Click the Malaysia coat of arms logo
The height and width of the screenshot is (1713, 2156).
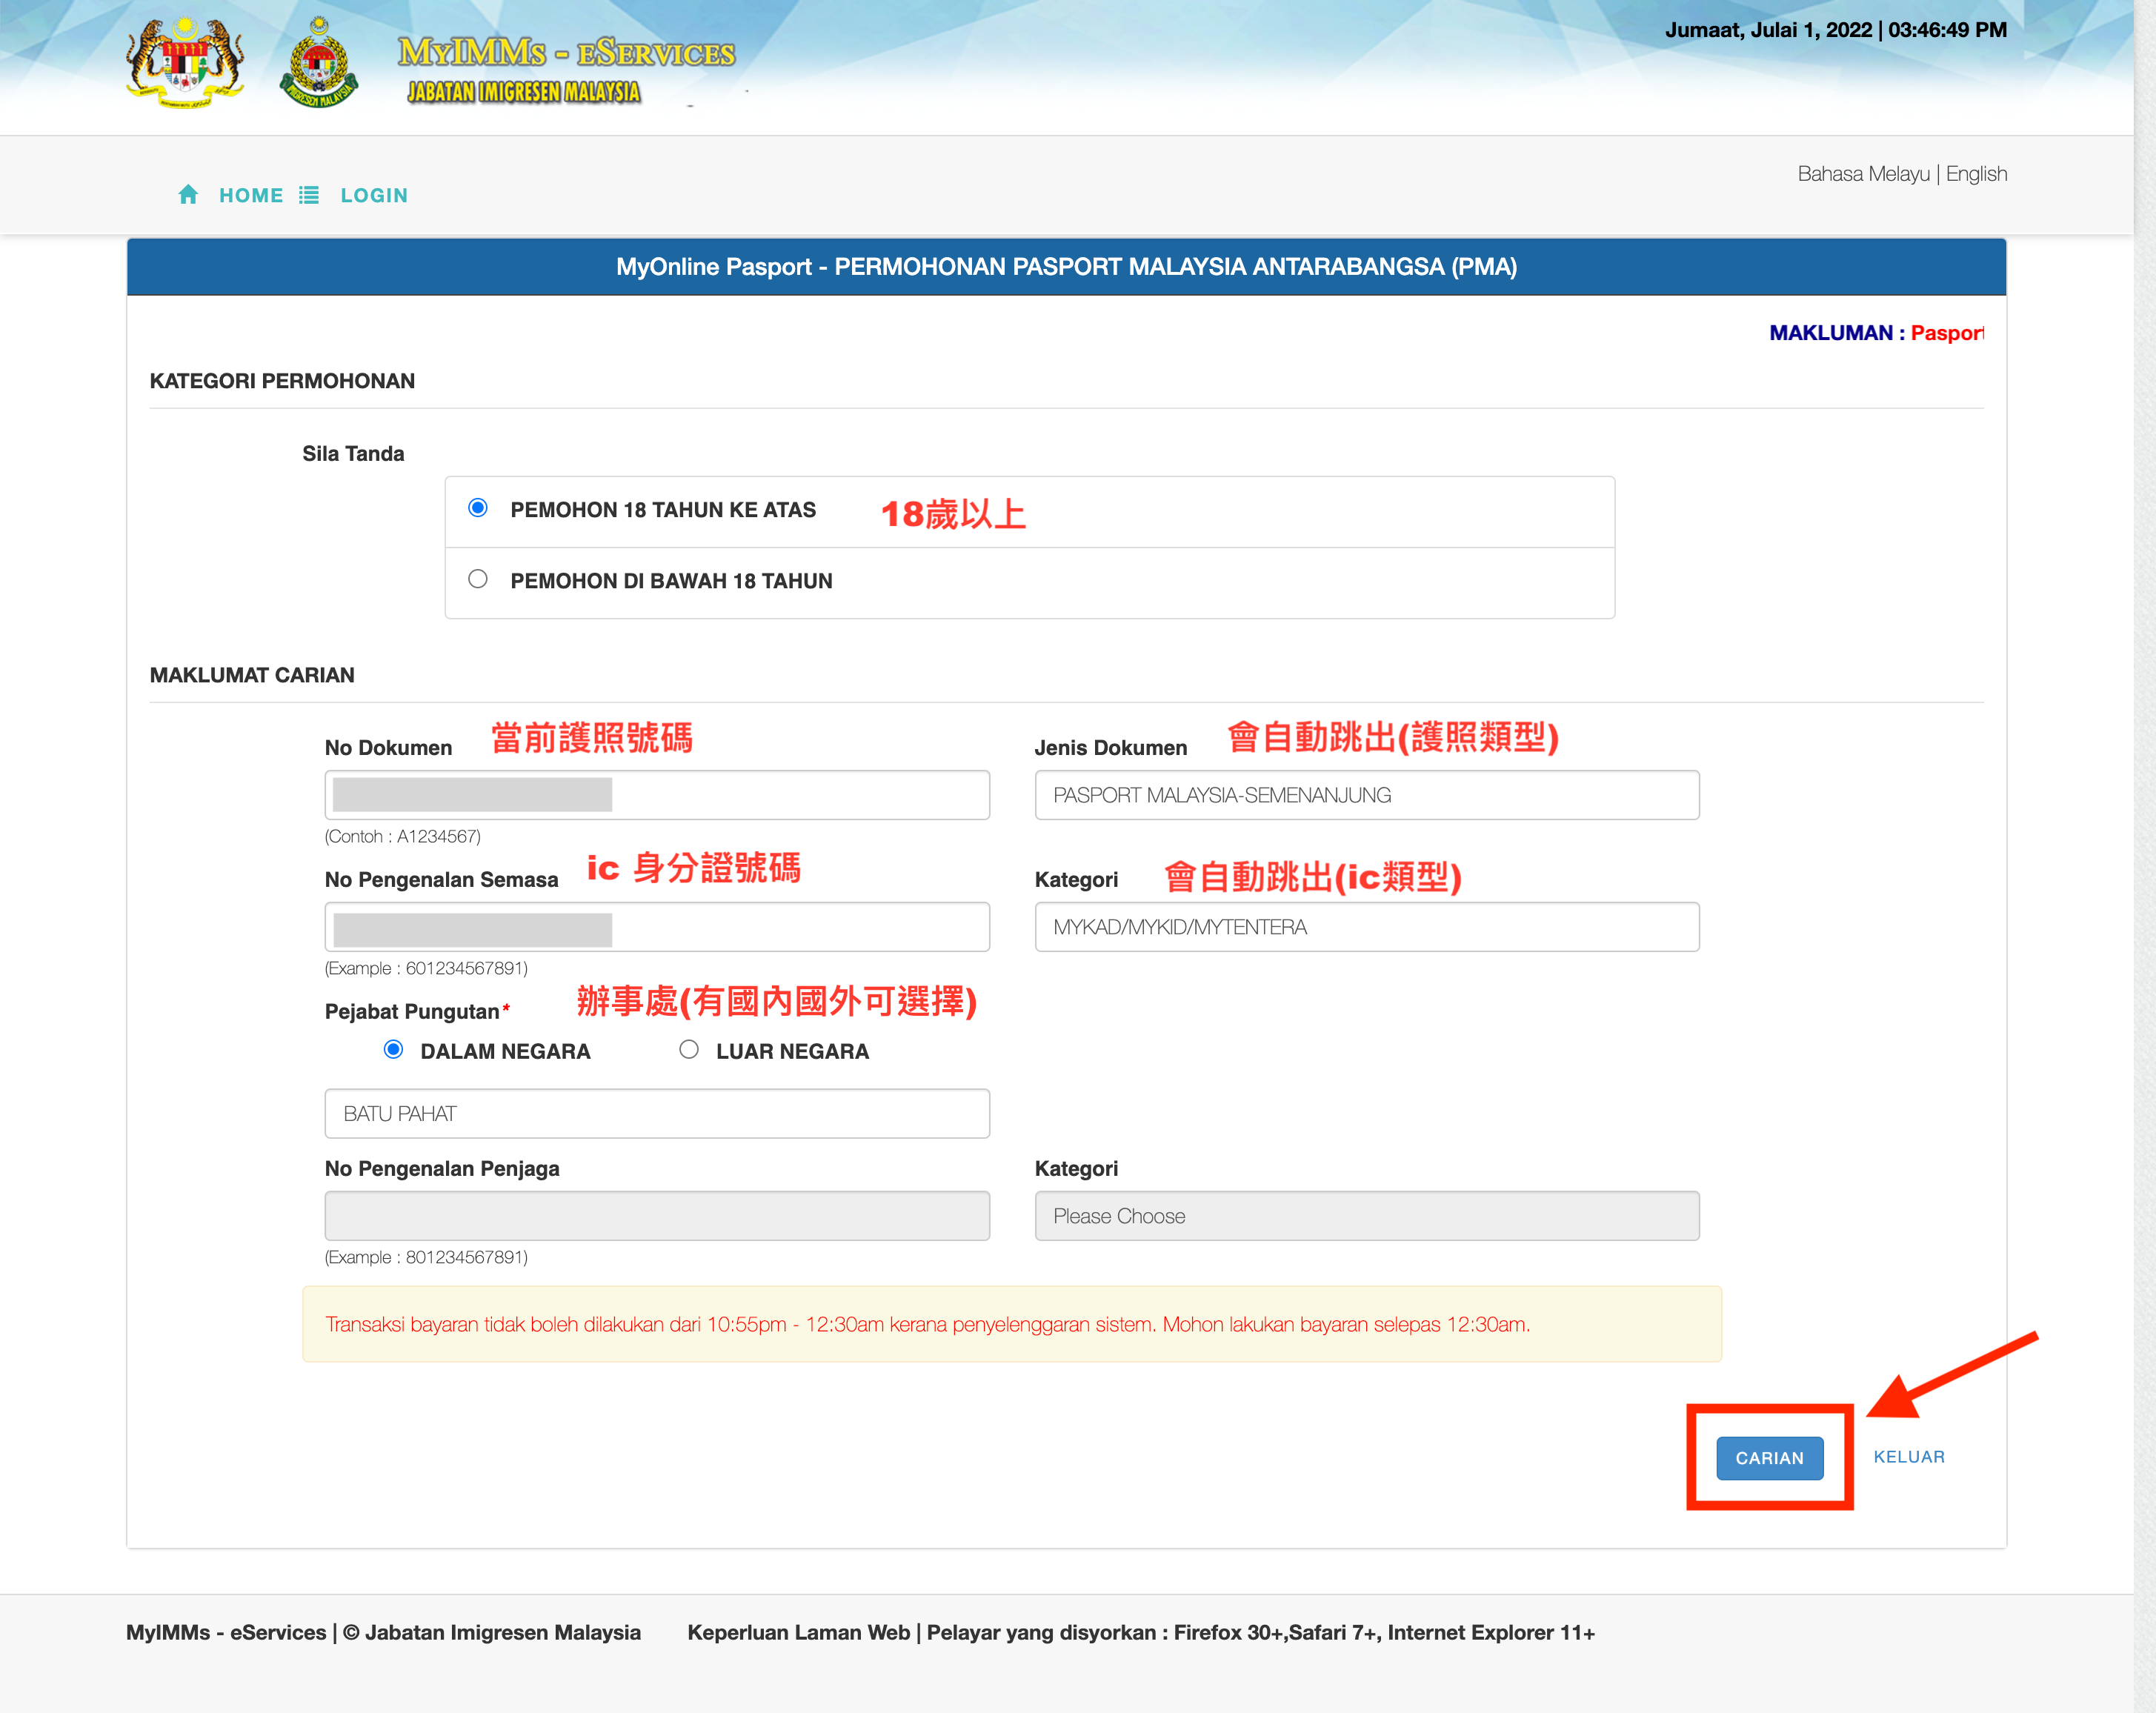coord(185,63)
